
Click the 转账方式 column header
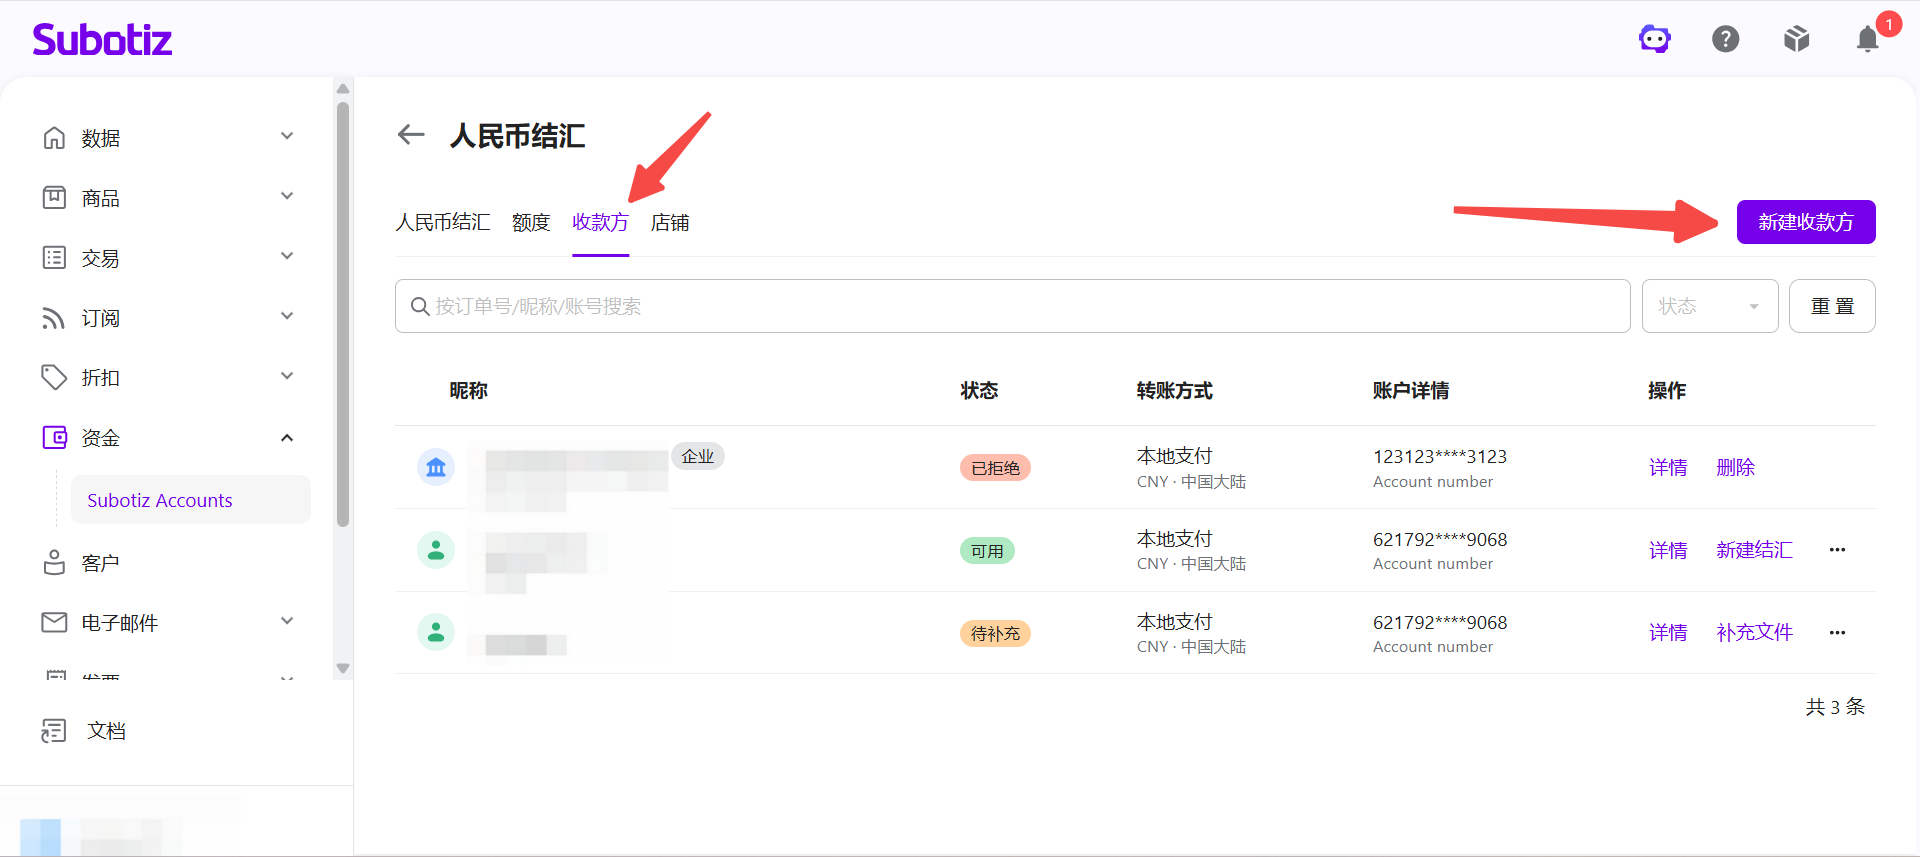[1174, 391]
